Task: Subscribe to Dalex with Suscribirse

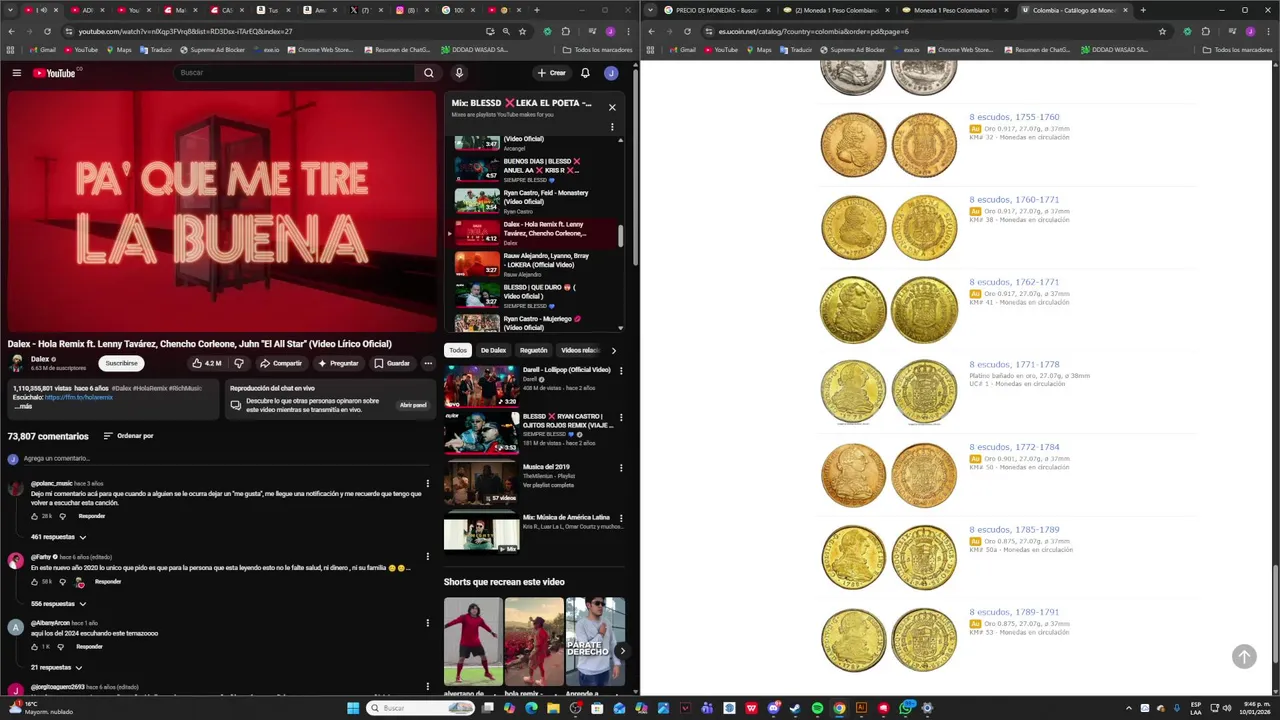Action: click(x=121, y=363)
